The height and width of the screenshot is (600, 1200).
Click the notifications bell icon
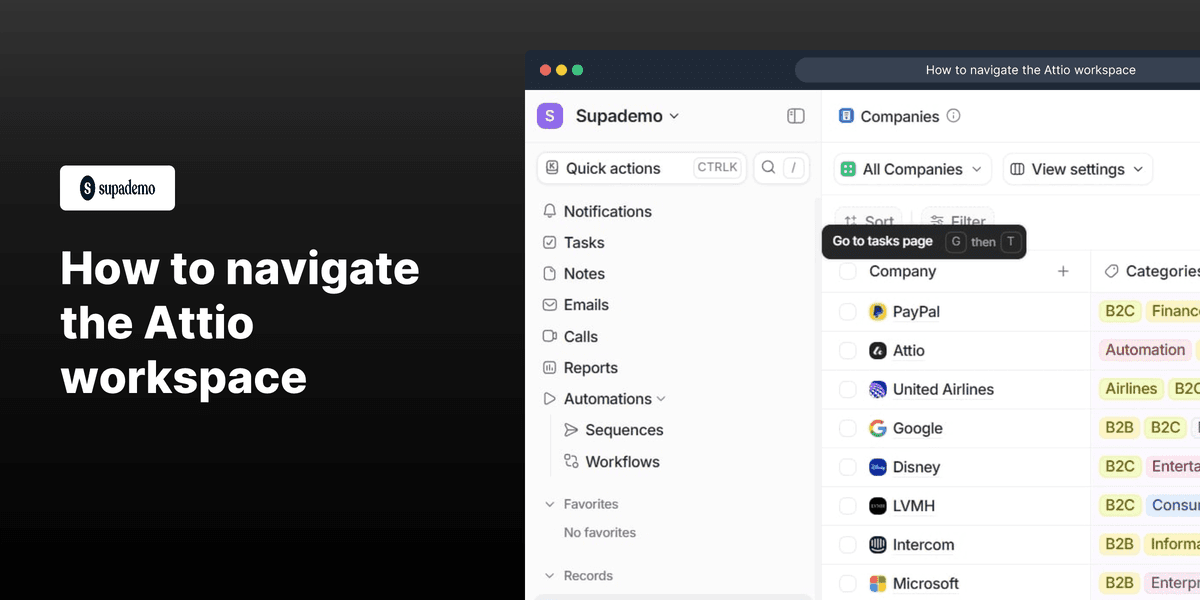[550, 211]
